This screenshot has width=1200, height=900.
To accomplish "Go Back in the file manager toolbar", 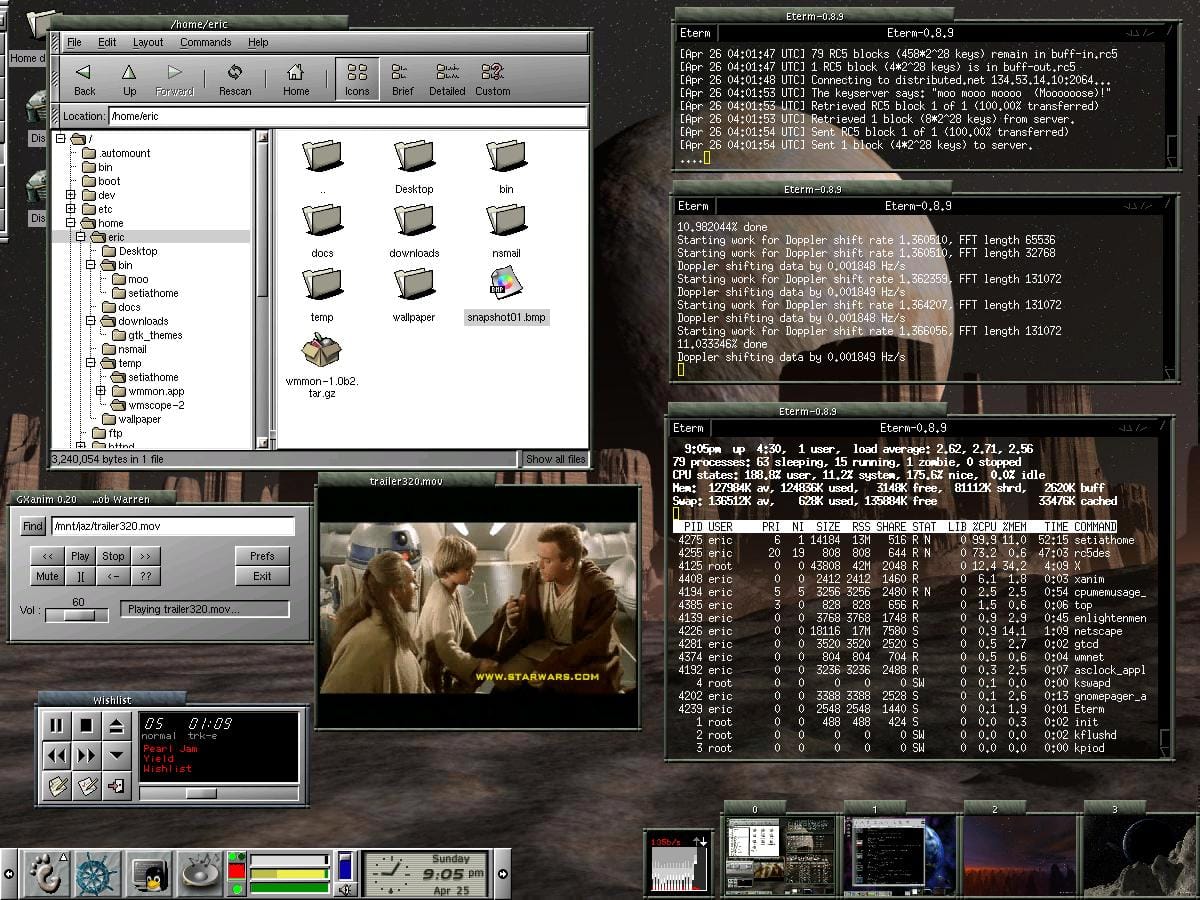I will (84, 78).
